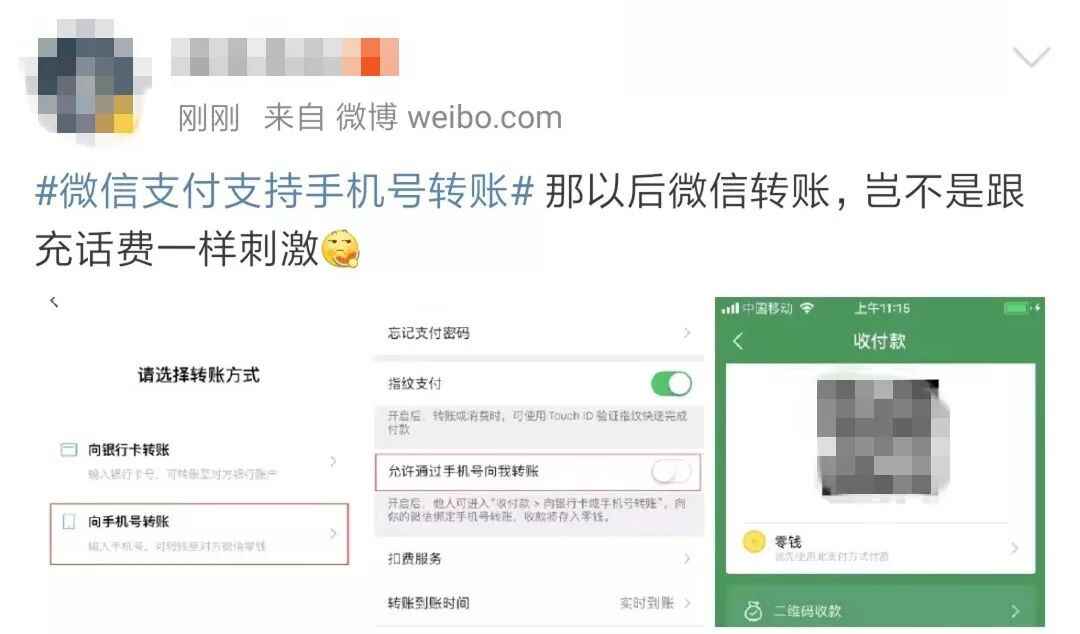
Task: Click the bank card icon beside 向银行卡转账
Action: click(69, 450)
